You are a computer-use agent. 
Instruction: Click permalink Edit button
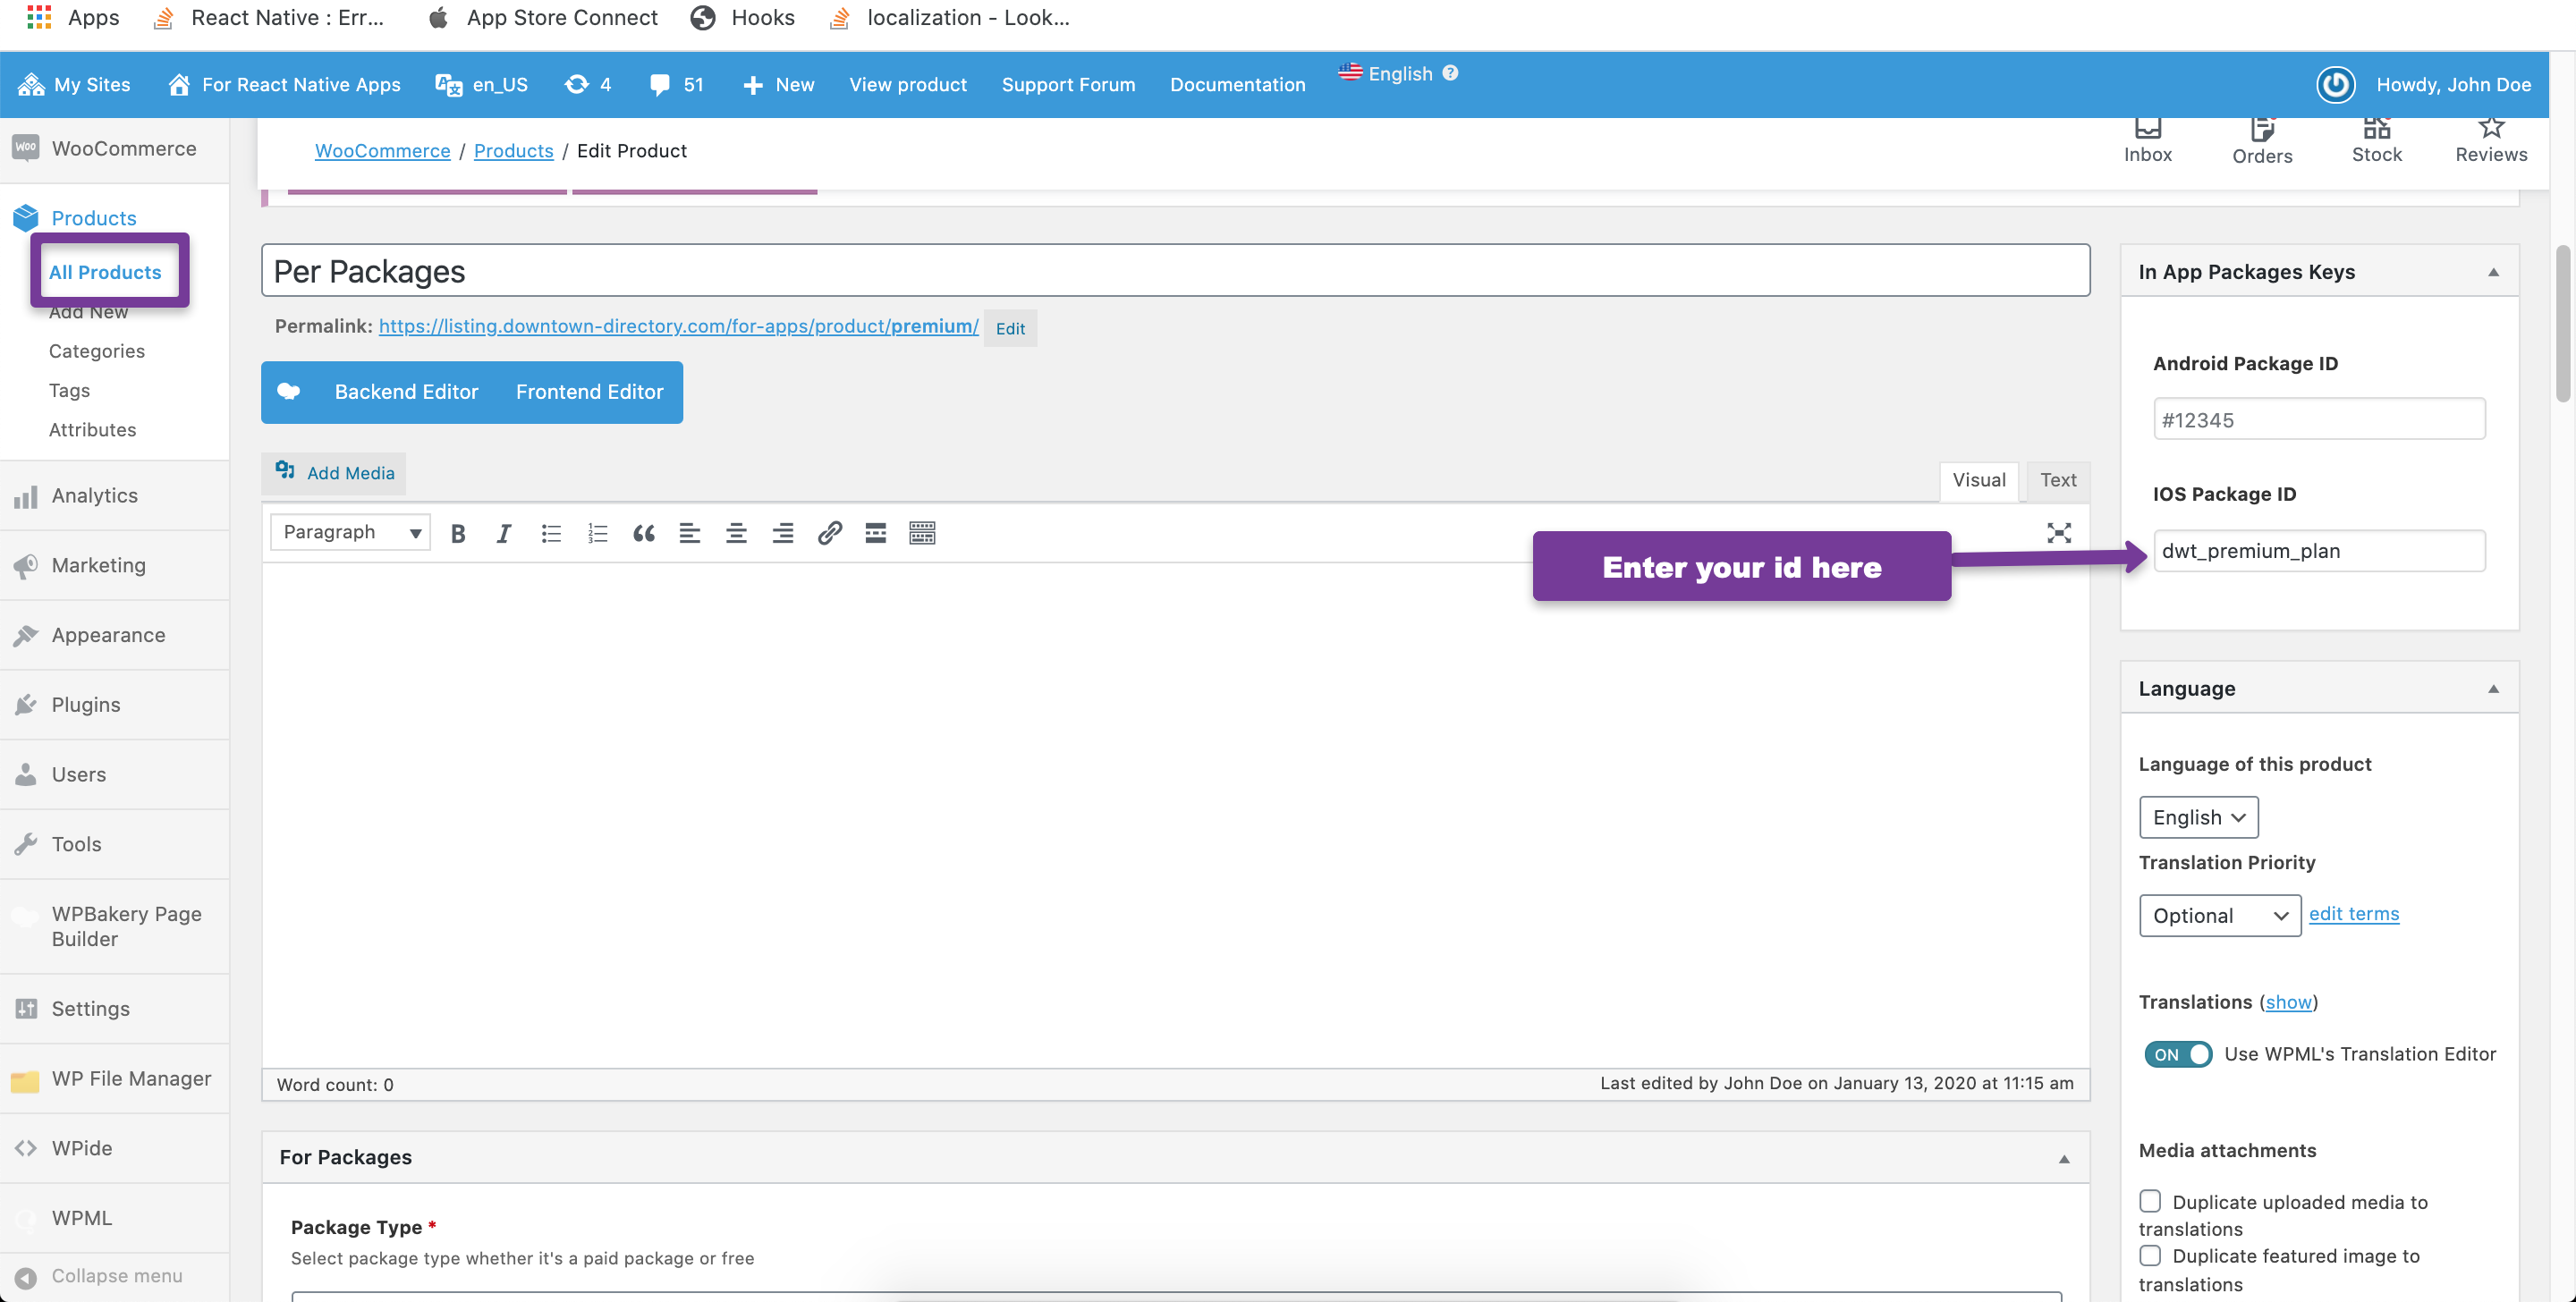click(x=1010, y=328)
